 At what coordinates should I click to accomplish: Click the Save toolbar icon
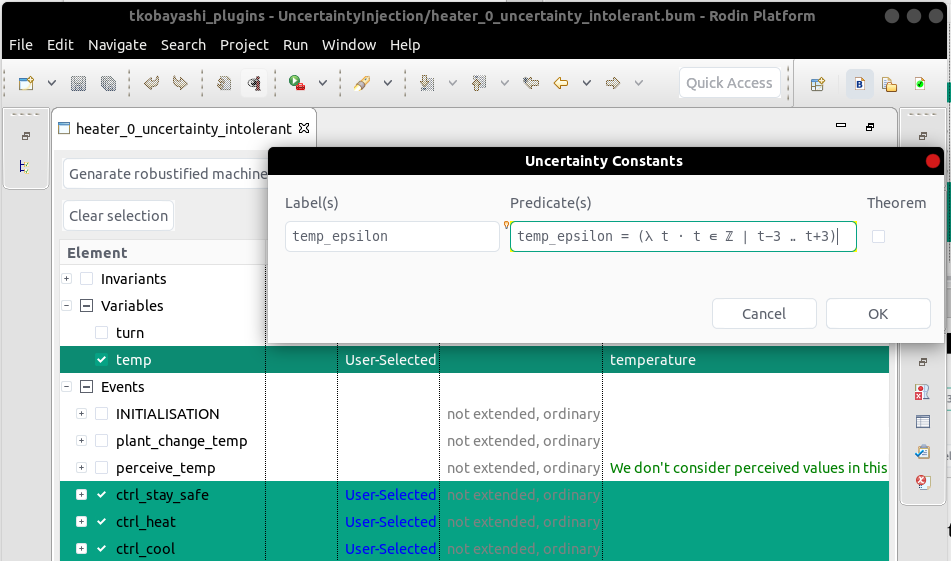(x=78, y=83)
